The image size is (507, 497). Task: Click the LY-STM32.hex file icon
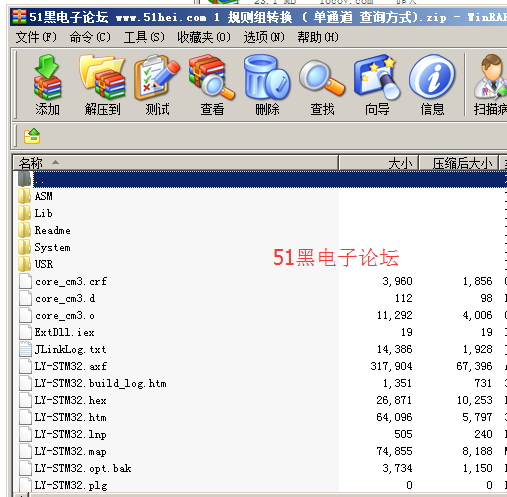pyautogui.click(x=25, y=400)
